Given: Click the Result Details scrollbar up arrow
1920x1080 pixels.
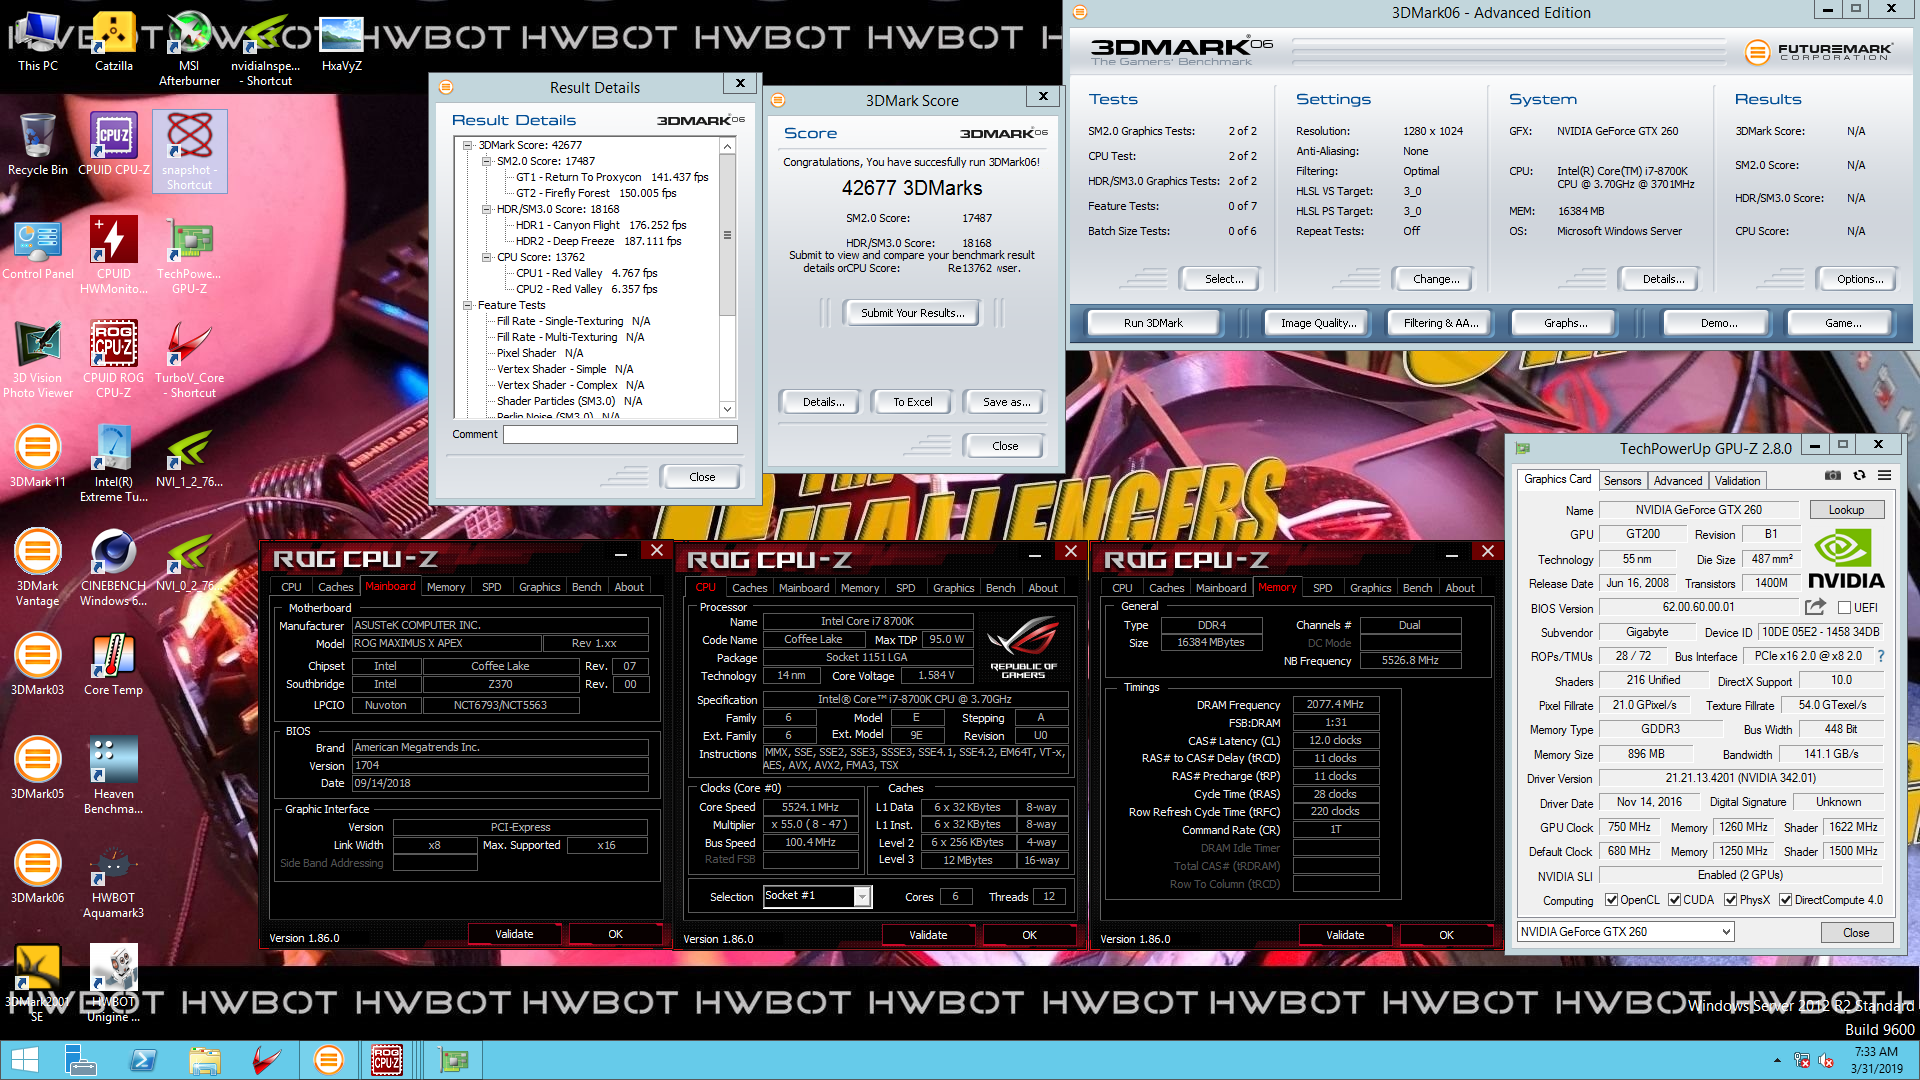Looking at the screenshot, I should tap(727, 147).
